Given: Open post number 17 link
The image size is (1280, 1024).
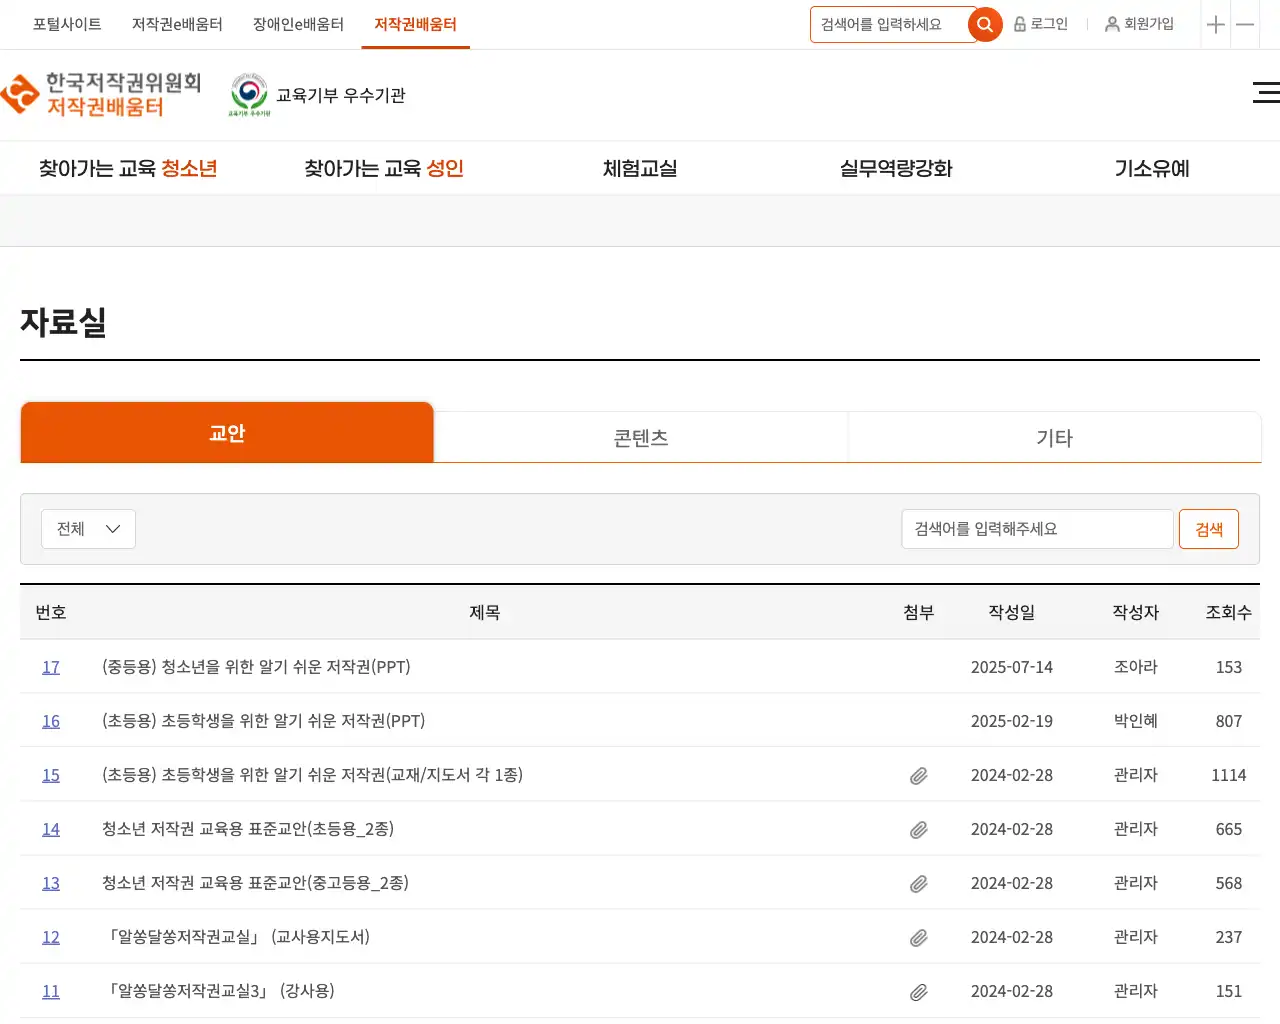Looking at the screenshot, I should [51, 667].
